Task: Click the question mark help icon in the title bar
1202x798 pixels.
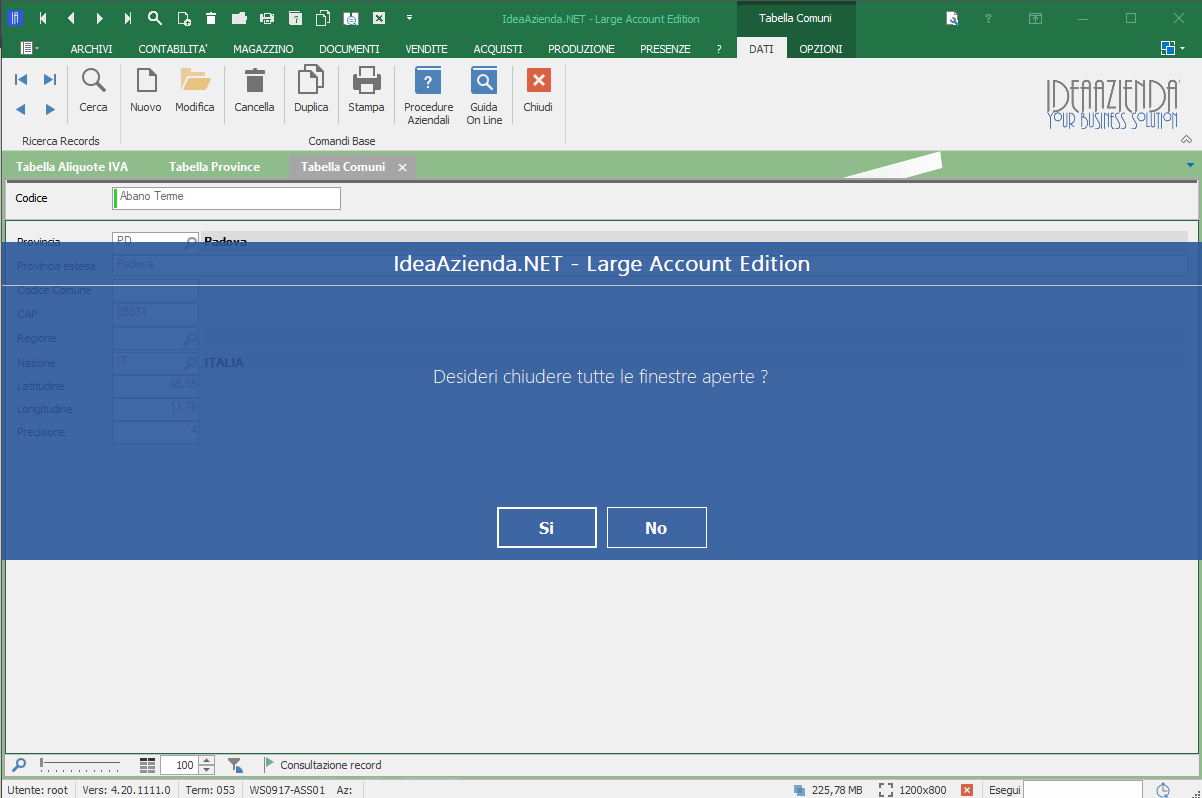Action: (x=988, y=18)
